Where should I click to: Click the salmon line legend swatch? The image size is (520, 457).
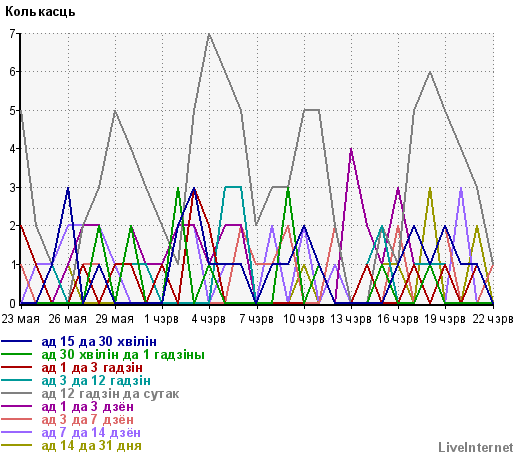[17, 419]
